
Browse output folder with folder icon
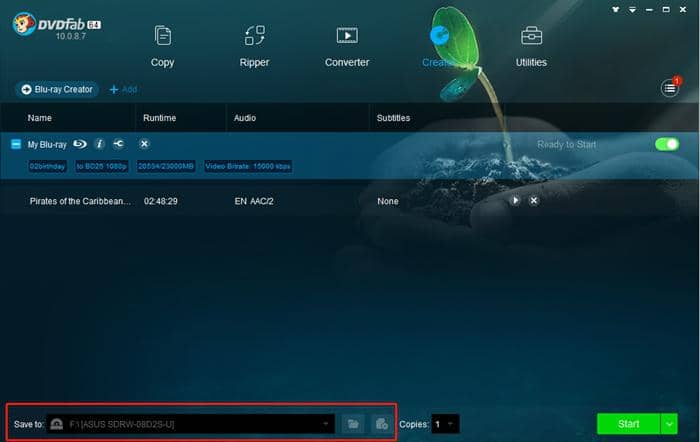[352, 424]
